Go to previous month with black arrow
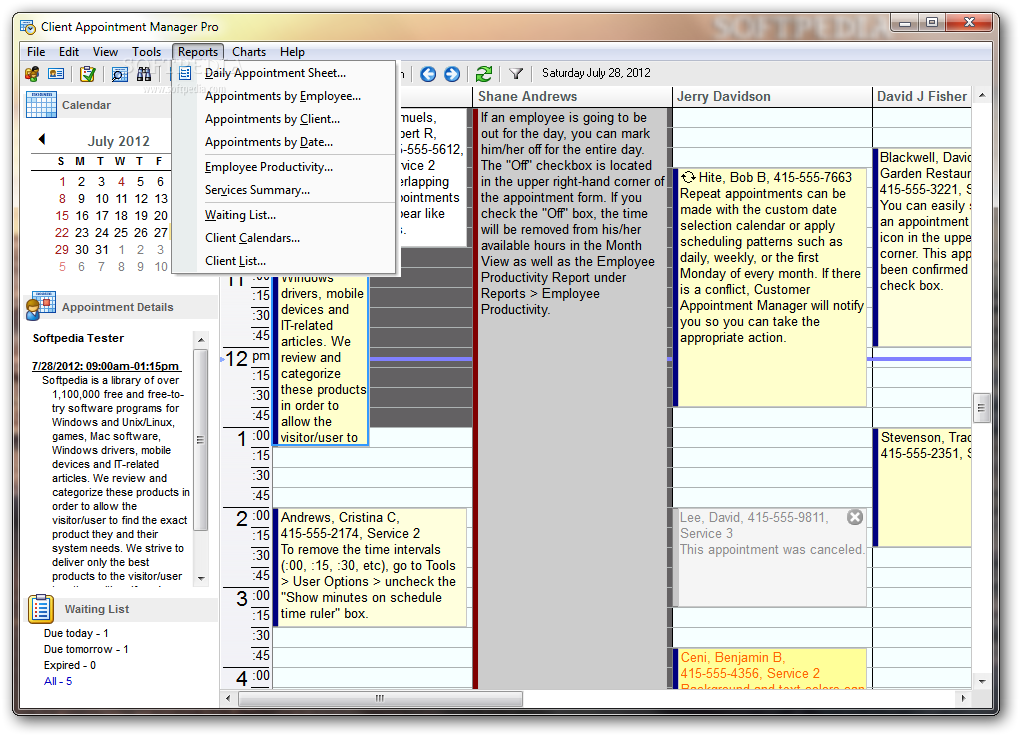1020x736 pixels. [x=42, y=139]
